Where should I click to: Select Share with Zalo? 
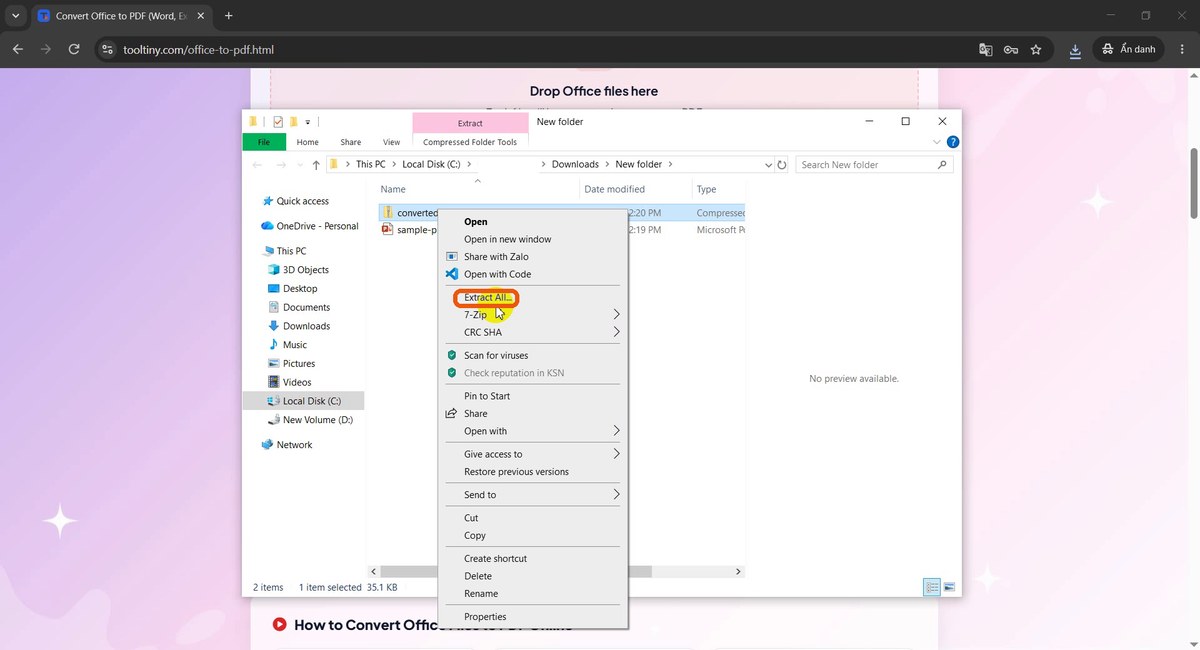(496, 257)
